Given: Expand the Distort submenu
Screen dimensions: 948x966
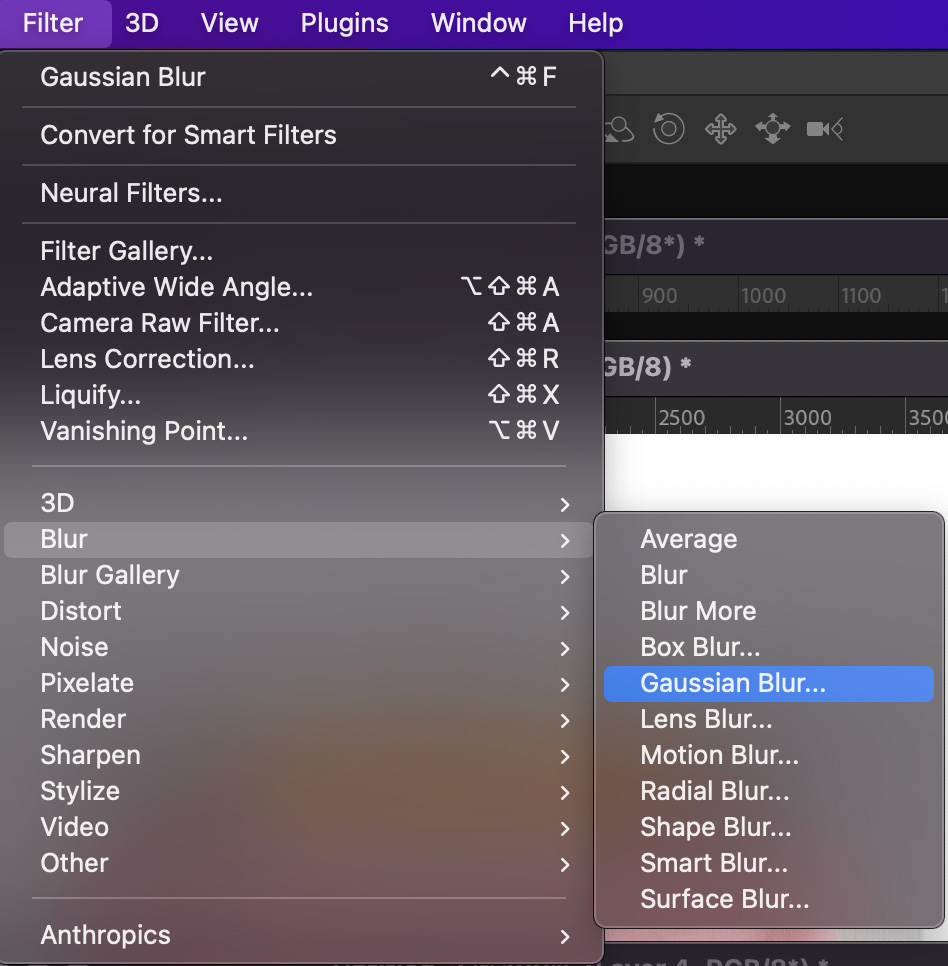Looking at the screenshot, I should coord(299,611).
